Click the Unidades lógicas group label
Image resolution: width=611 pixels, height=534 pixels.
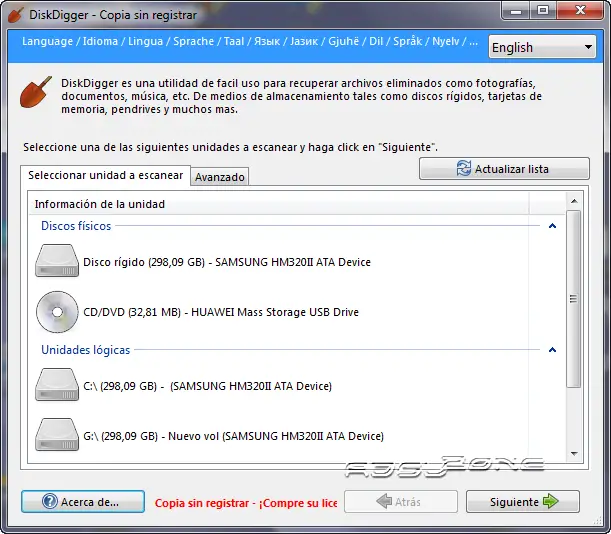[85, 350]
